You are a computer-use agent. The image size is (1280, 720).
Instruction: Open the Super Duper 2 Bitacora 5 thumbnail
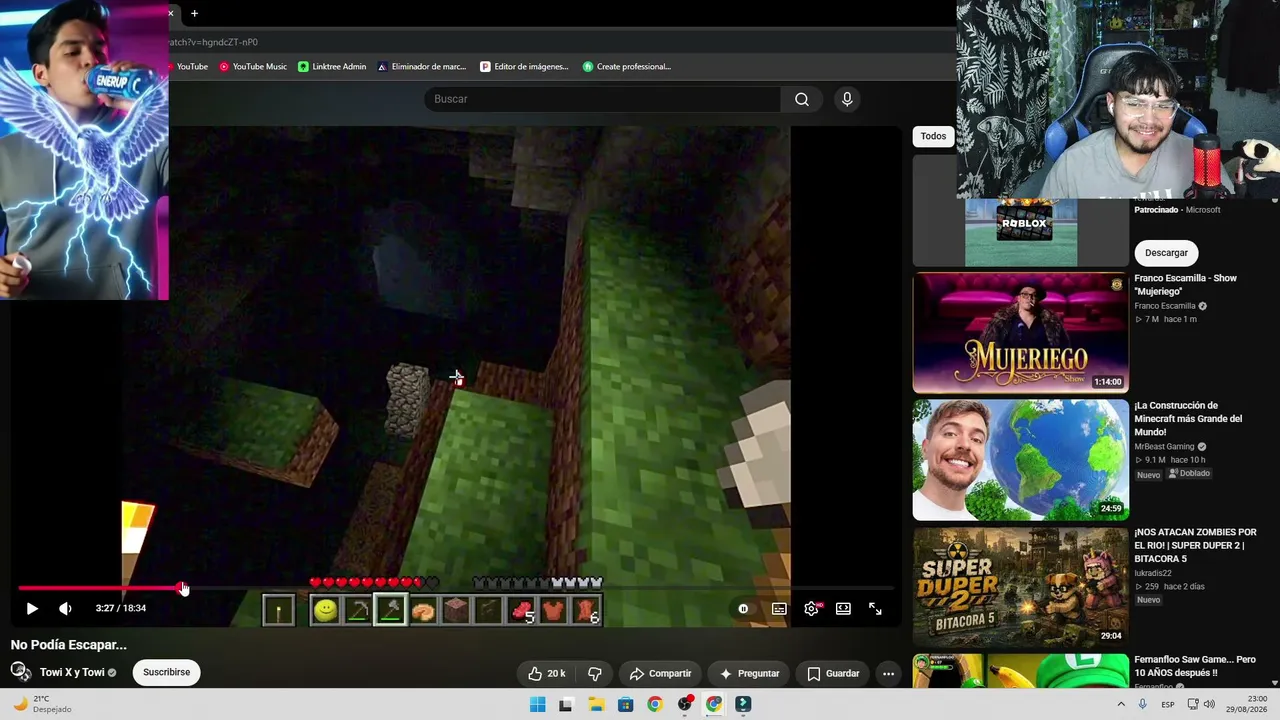click(x=1020, y=587)
